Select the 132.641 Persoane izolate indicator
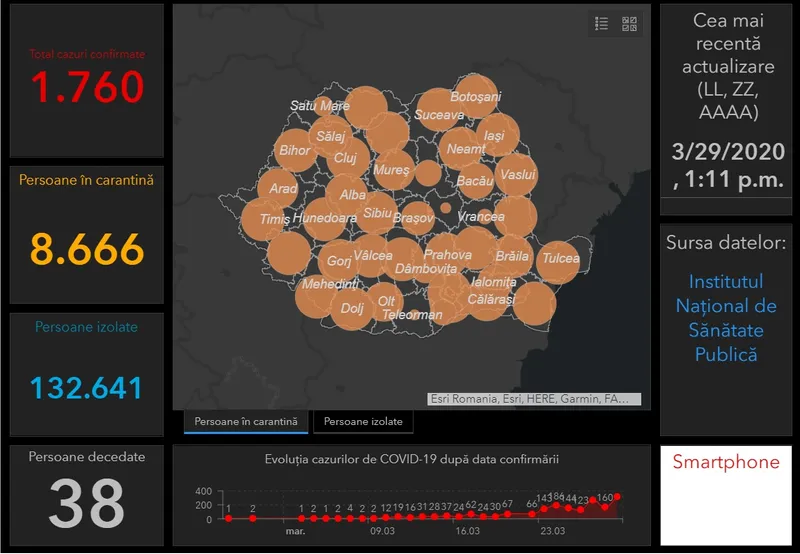This screenshot has width=800, height=554. [87, 388]
